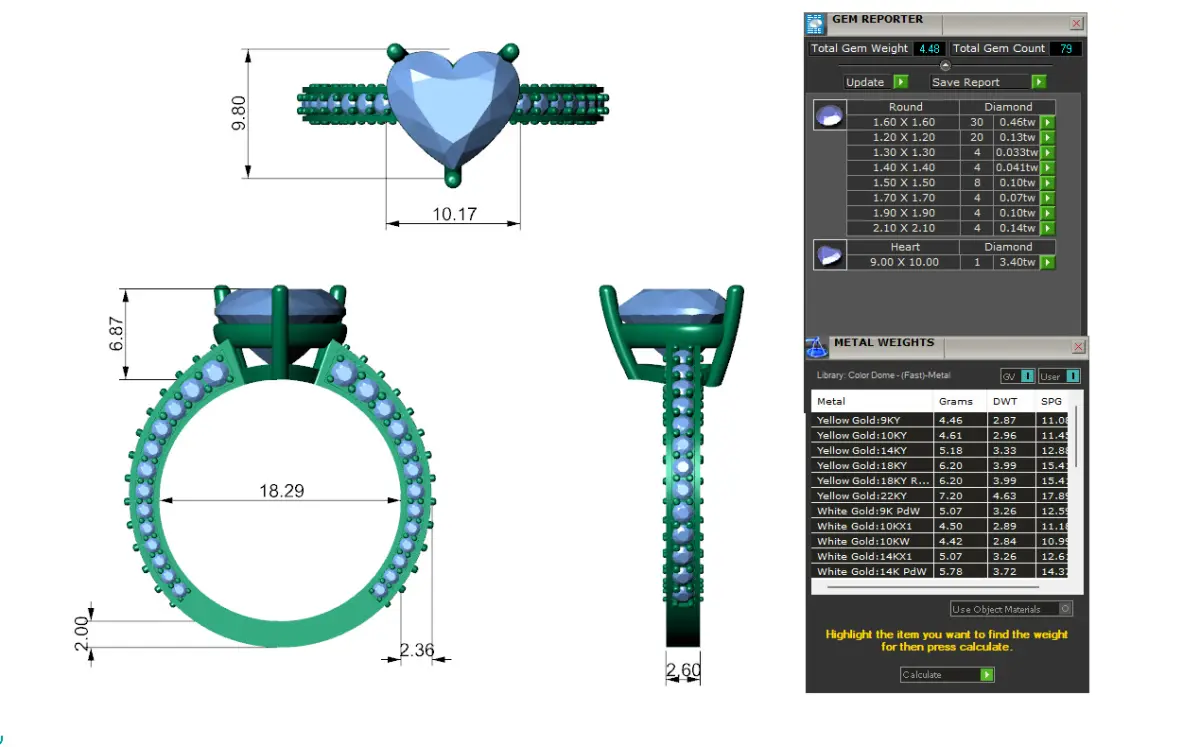
Task: Click the 18.29 inner diameter dimension
Action: pyautogui.click(x=281, y=490)
